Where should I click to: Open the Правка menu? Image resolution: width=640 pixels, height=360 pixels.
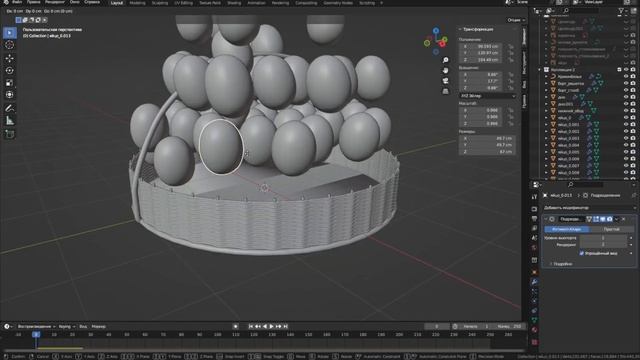pyautogui.click(x=33, y=2)
